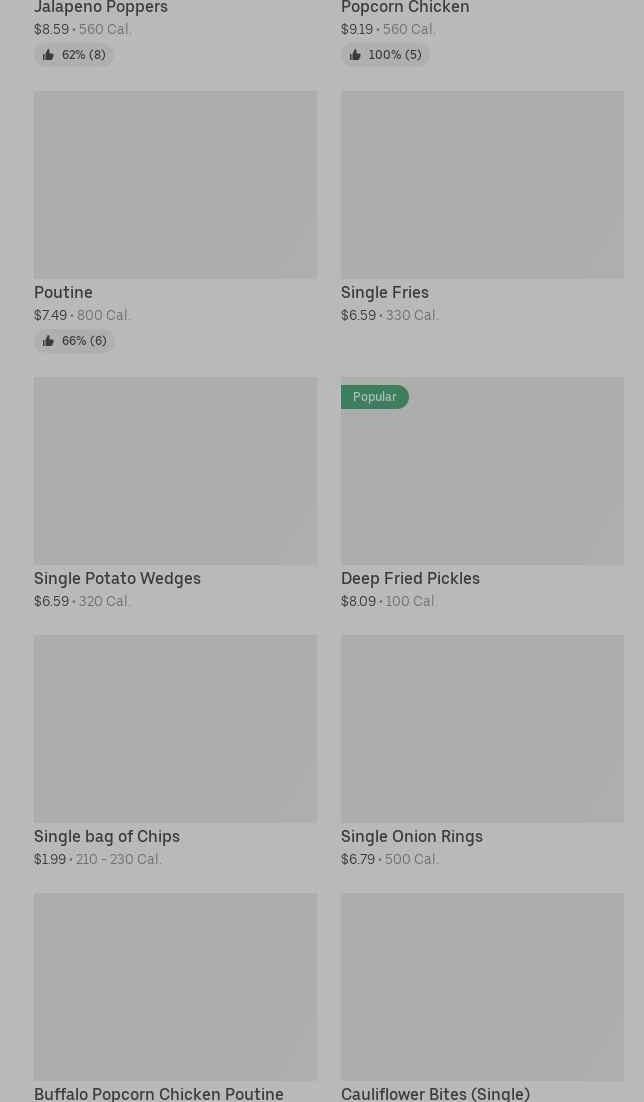Select the Single bag of Chips title
Image resolution: width=644 pixels, height=1102 pixels.
point(107,837)
